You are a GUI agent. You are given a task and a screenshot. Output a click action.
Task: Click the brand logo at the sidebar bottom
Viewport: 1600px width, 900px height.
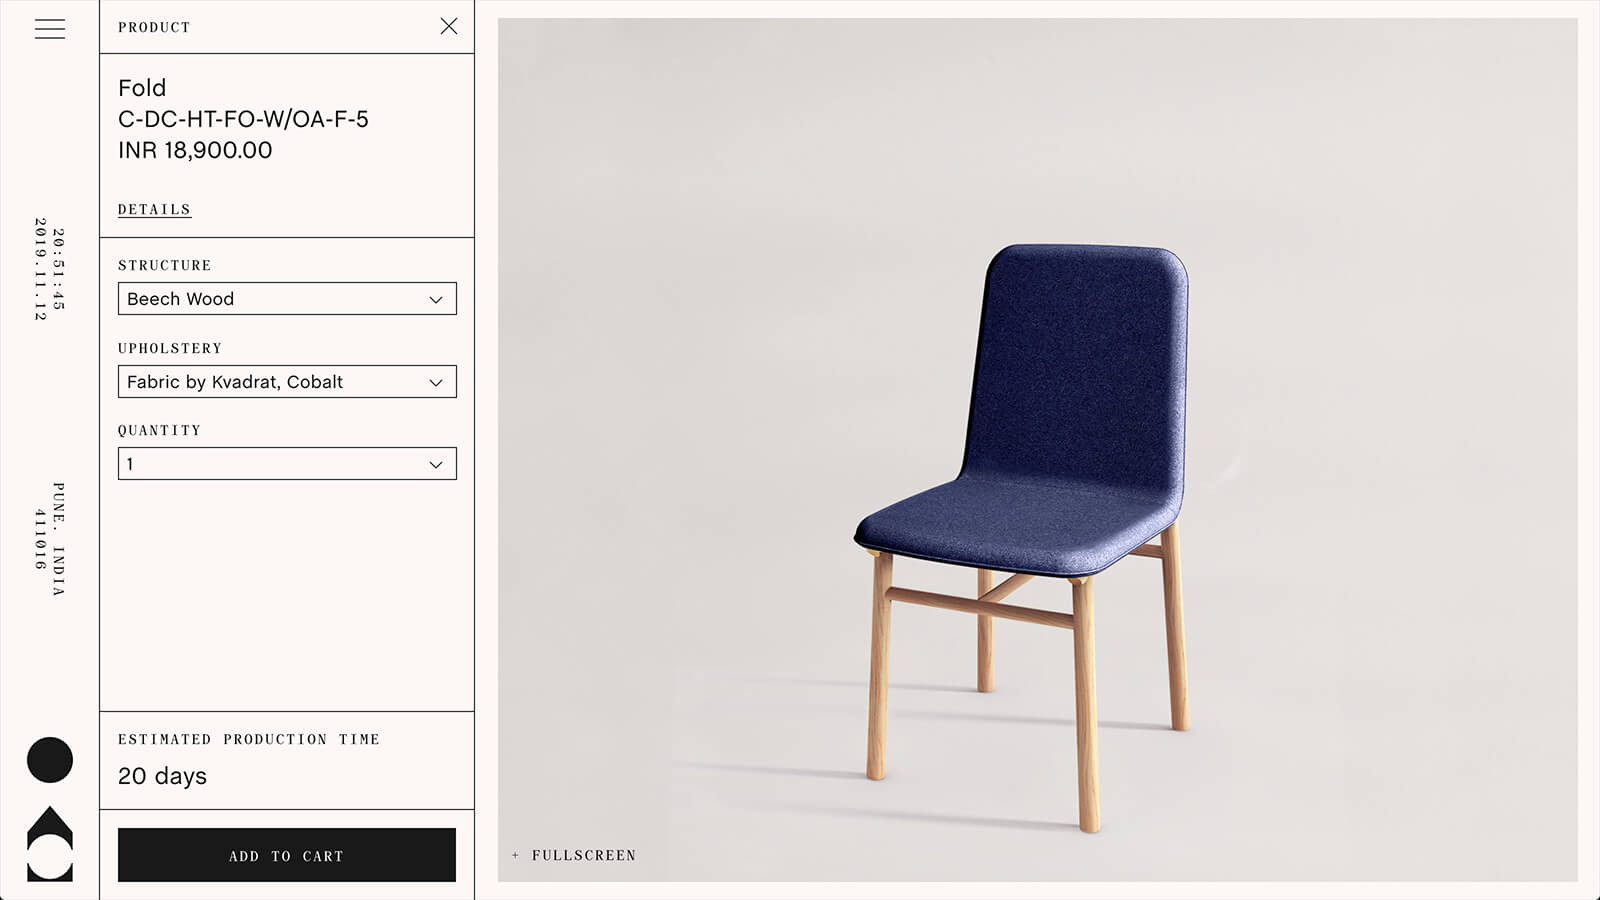50,844
